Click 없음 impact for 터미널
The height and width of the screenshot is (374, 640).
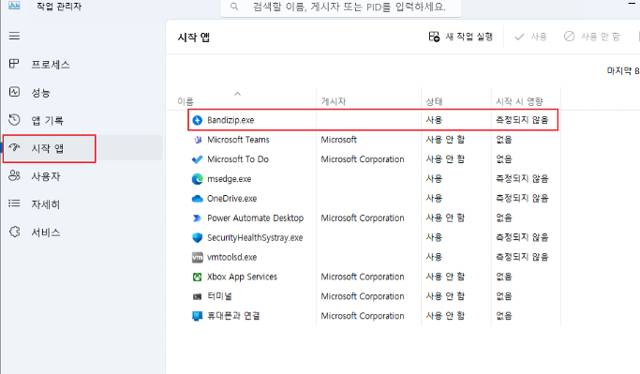pos(504,296)
